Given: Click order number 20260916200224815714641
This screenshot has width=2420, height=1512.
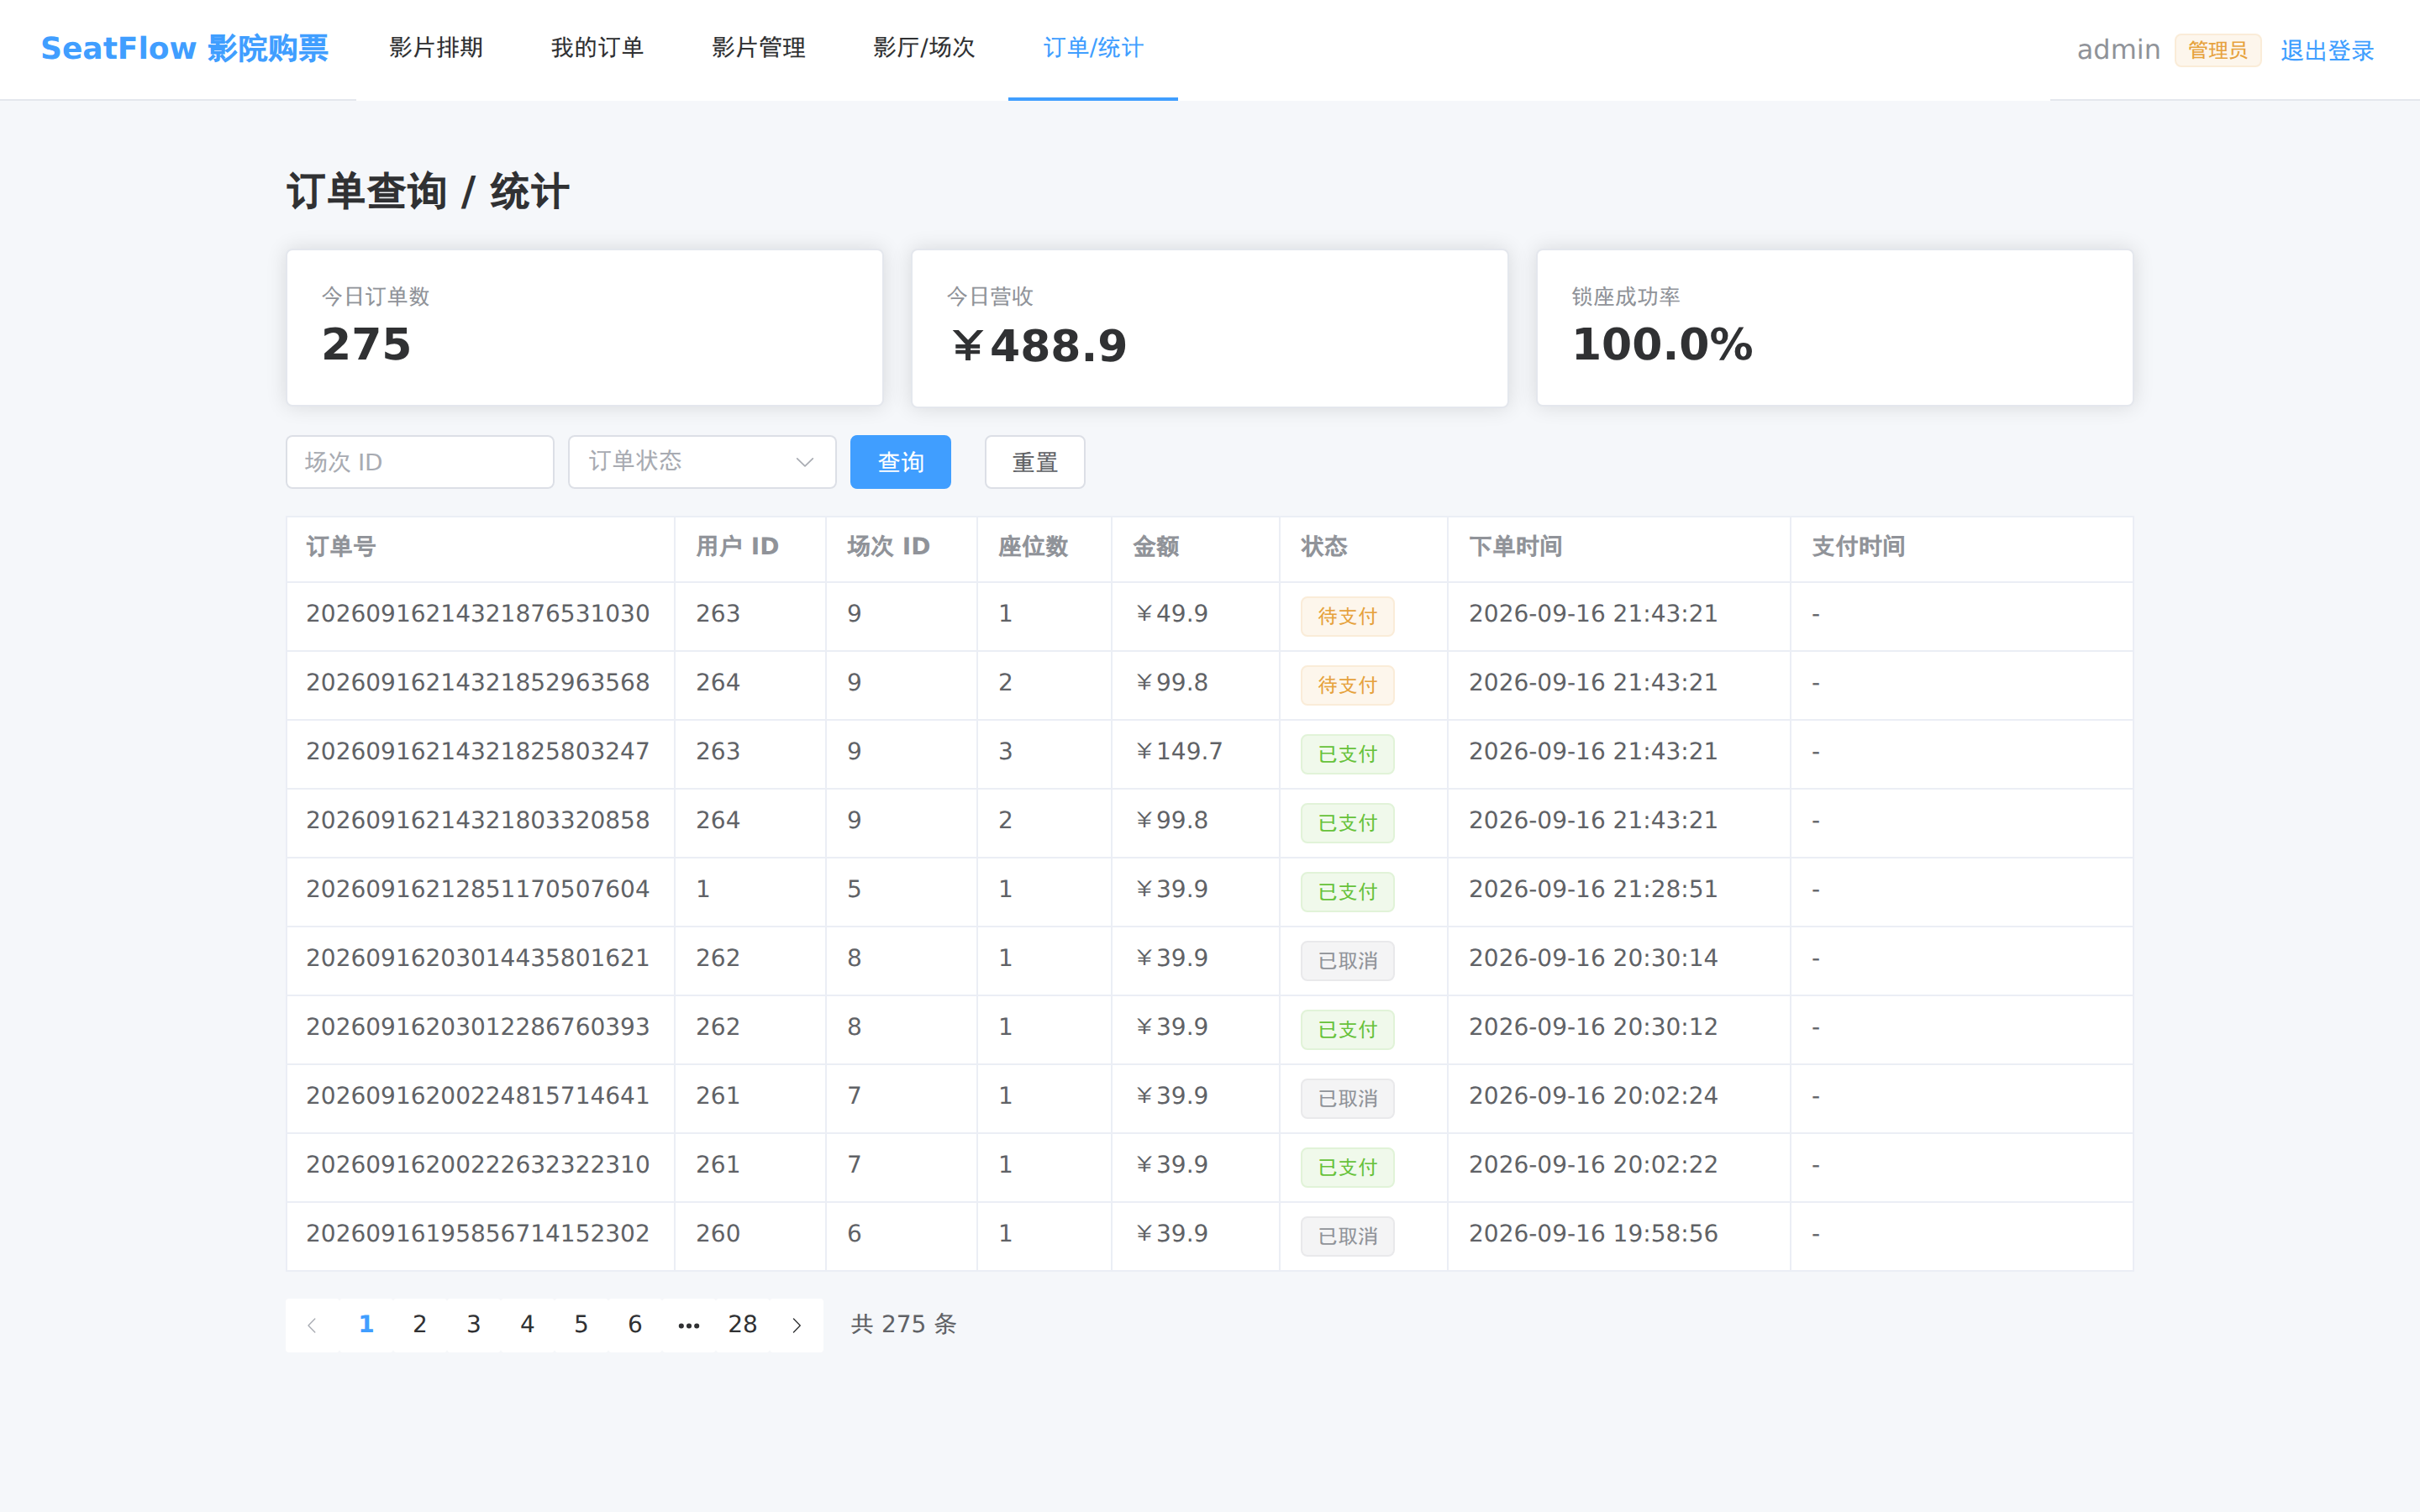Looking at the screenshot, I should 478,1097.
